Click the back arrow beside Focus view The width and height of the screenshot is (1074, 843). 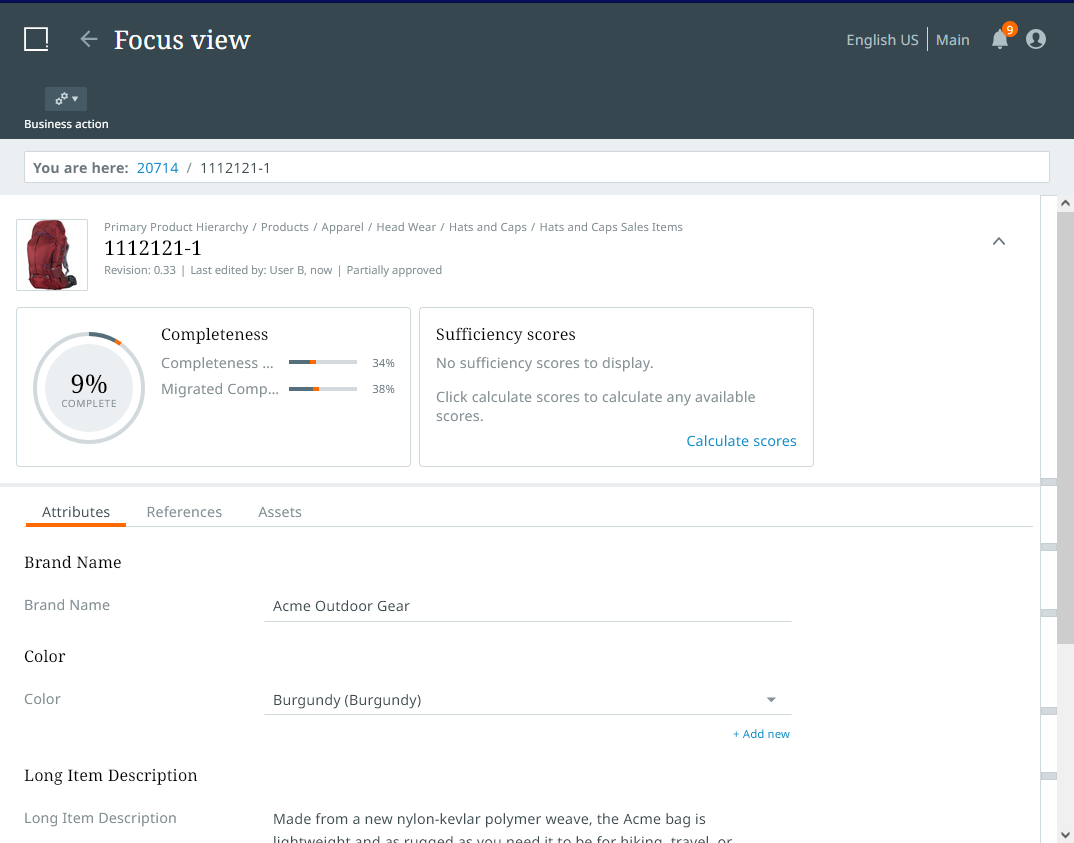[x=89, y=39]
